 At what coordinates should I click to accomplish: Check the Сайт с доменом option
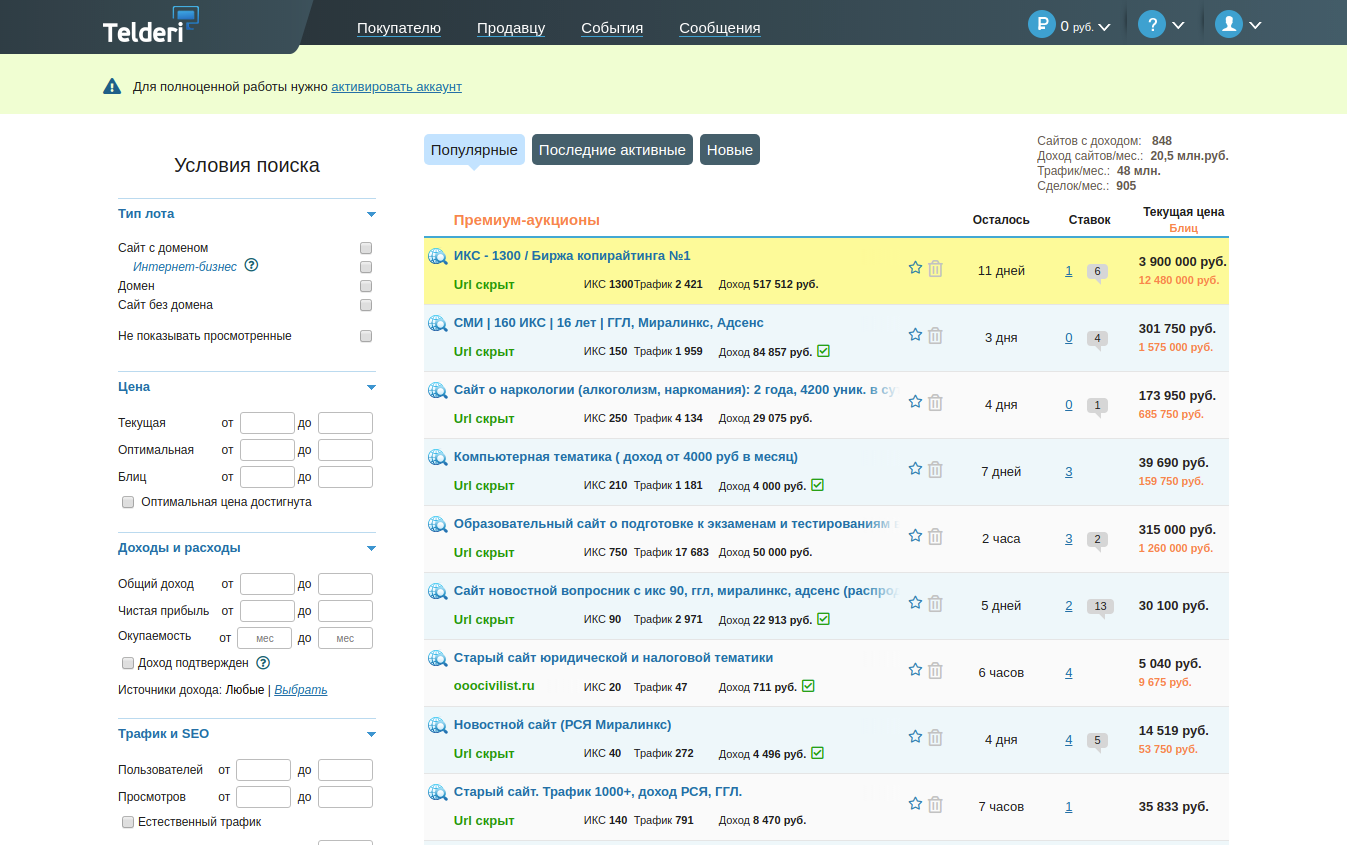[x=366, y=248]
